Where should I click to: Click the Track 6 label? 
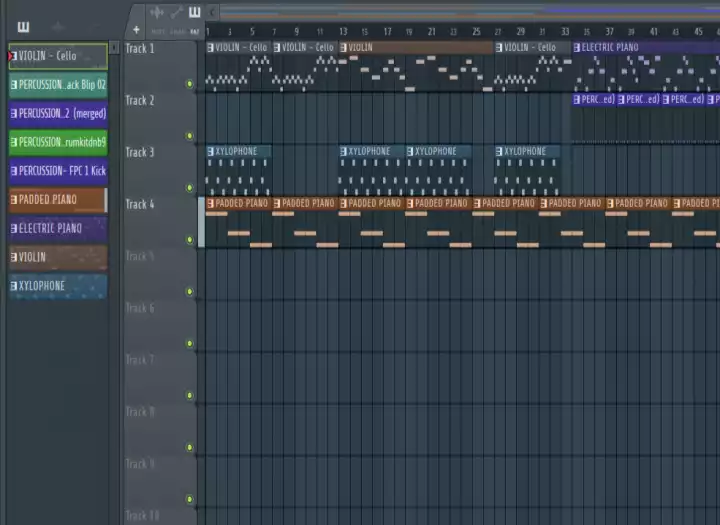pos(140,308)
